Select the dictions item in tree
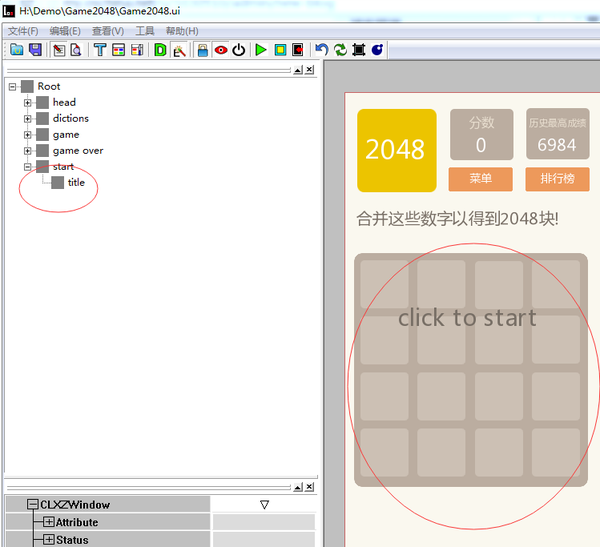This screenshot has width=600, height=547. click(x=71, y=119)
